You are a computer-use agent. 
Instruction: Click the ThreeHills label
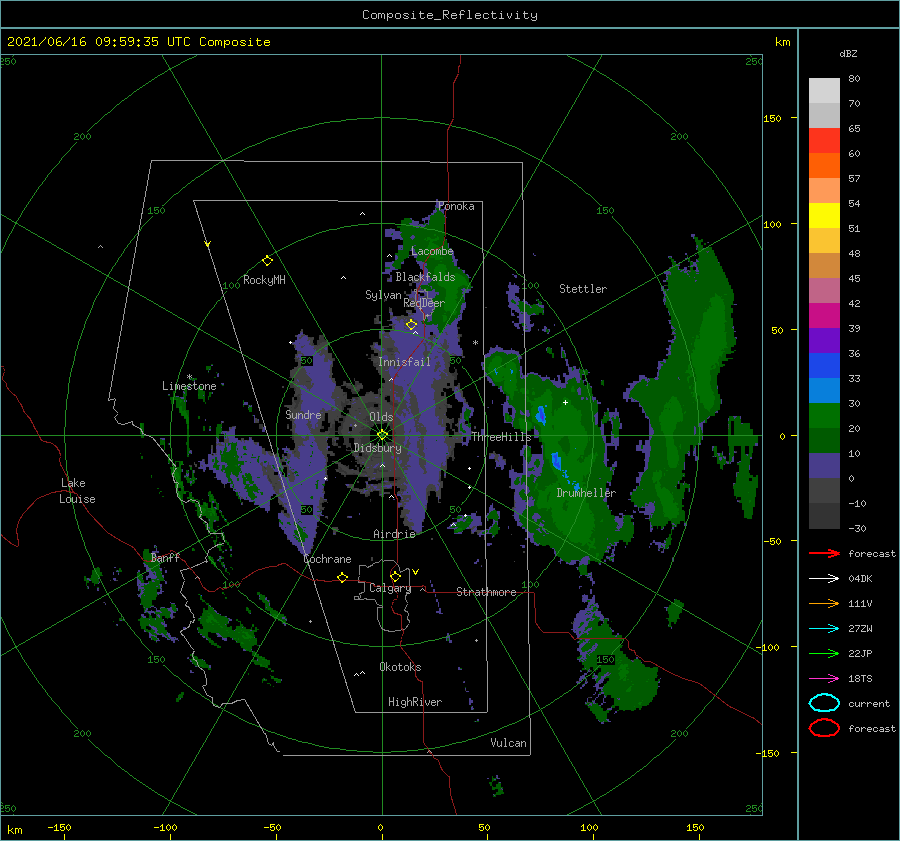pyautogui.click(x=501, y=437)
